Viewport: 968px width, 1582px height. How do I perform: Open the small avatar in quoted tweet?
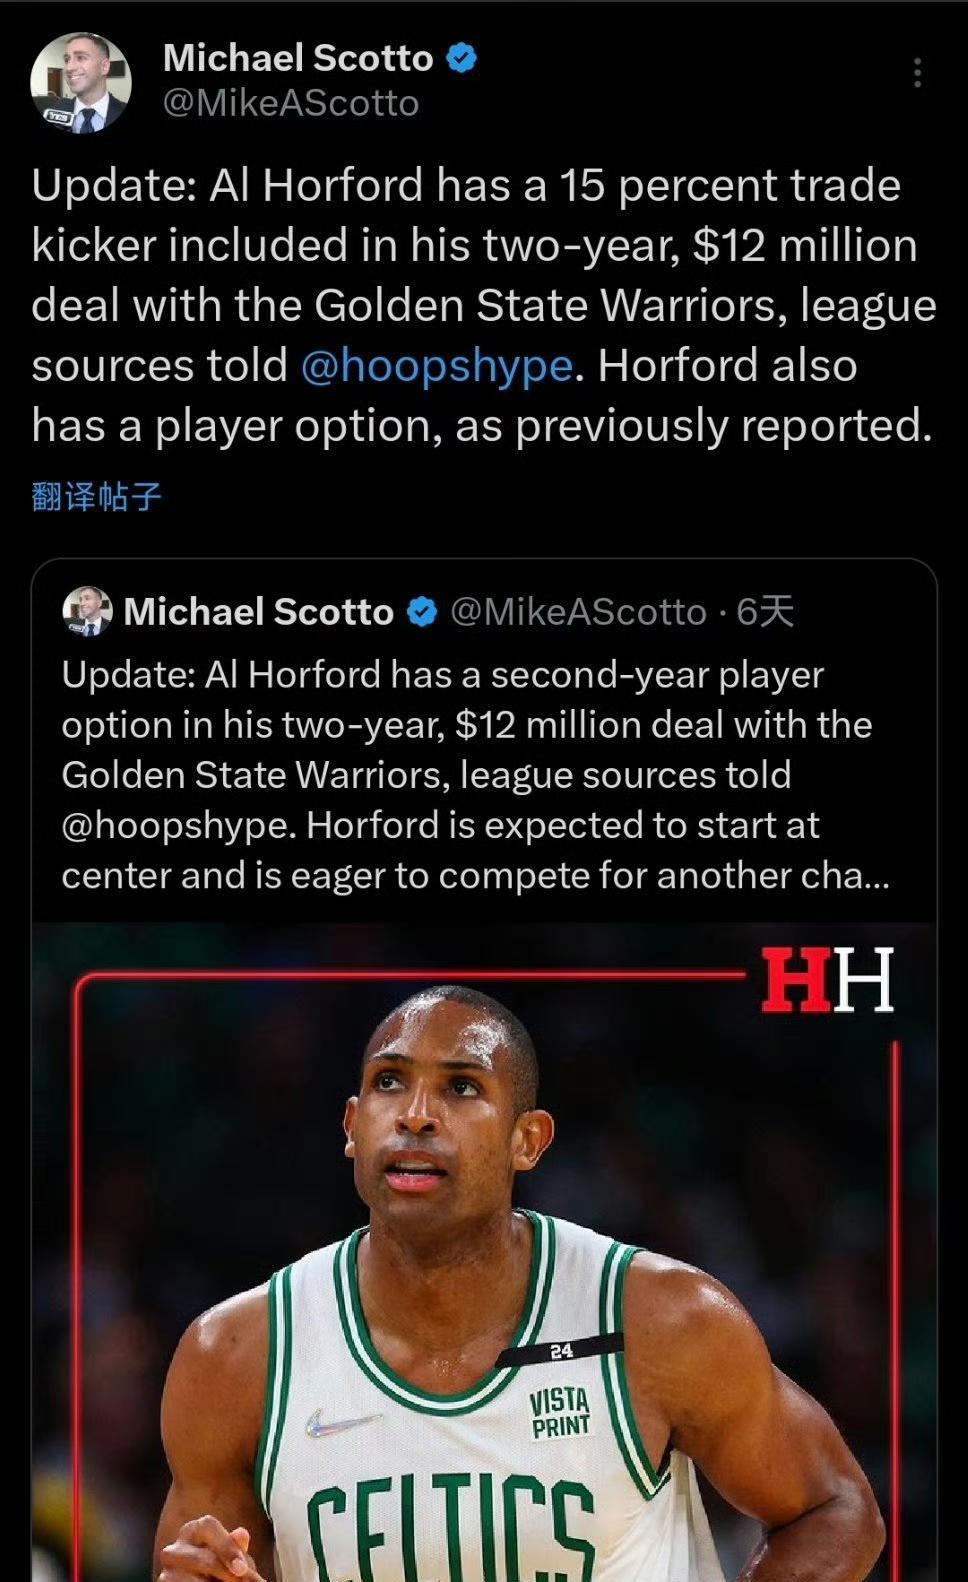click(x=88, y=611)
